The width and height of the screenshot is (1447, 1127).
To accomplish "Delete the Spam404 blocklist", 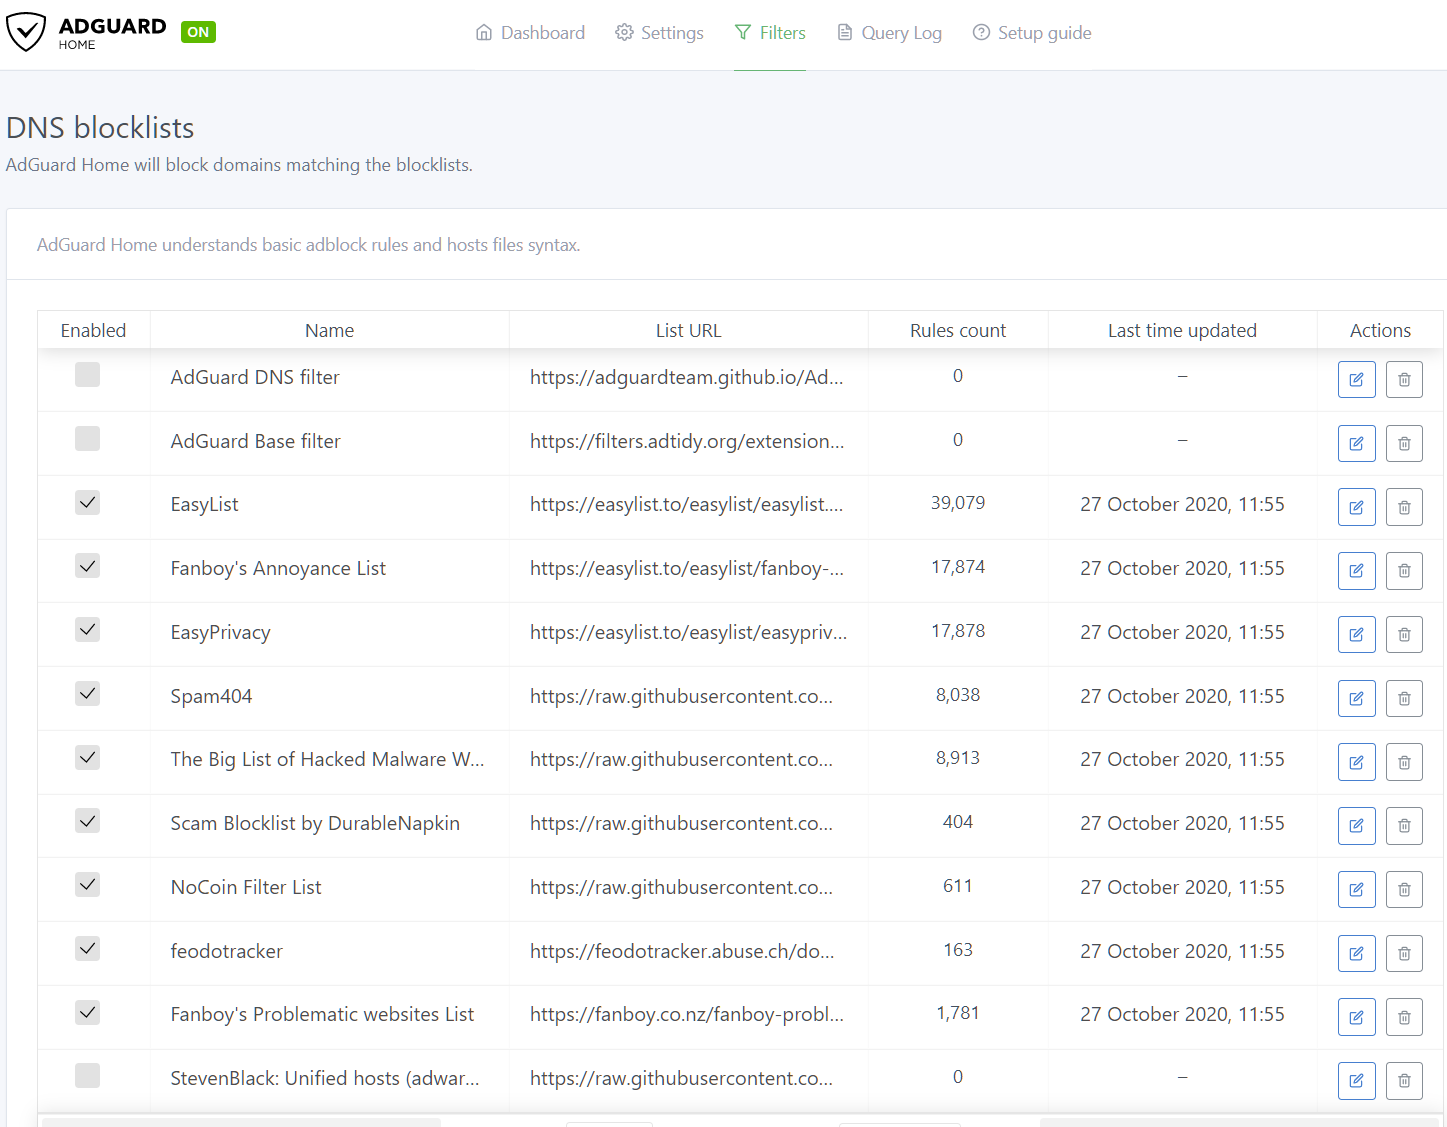I will [x=1404, y=698].
